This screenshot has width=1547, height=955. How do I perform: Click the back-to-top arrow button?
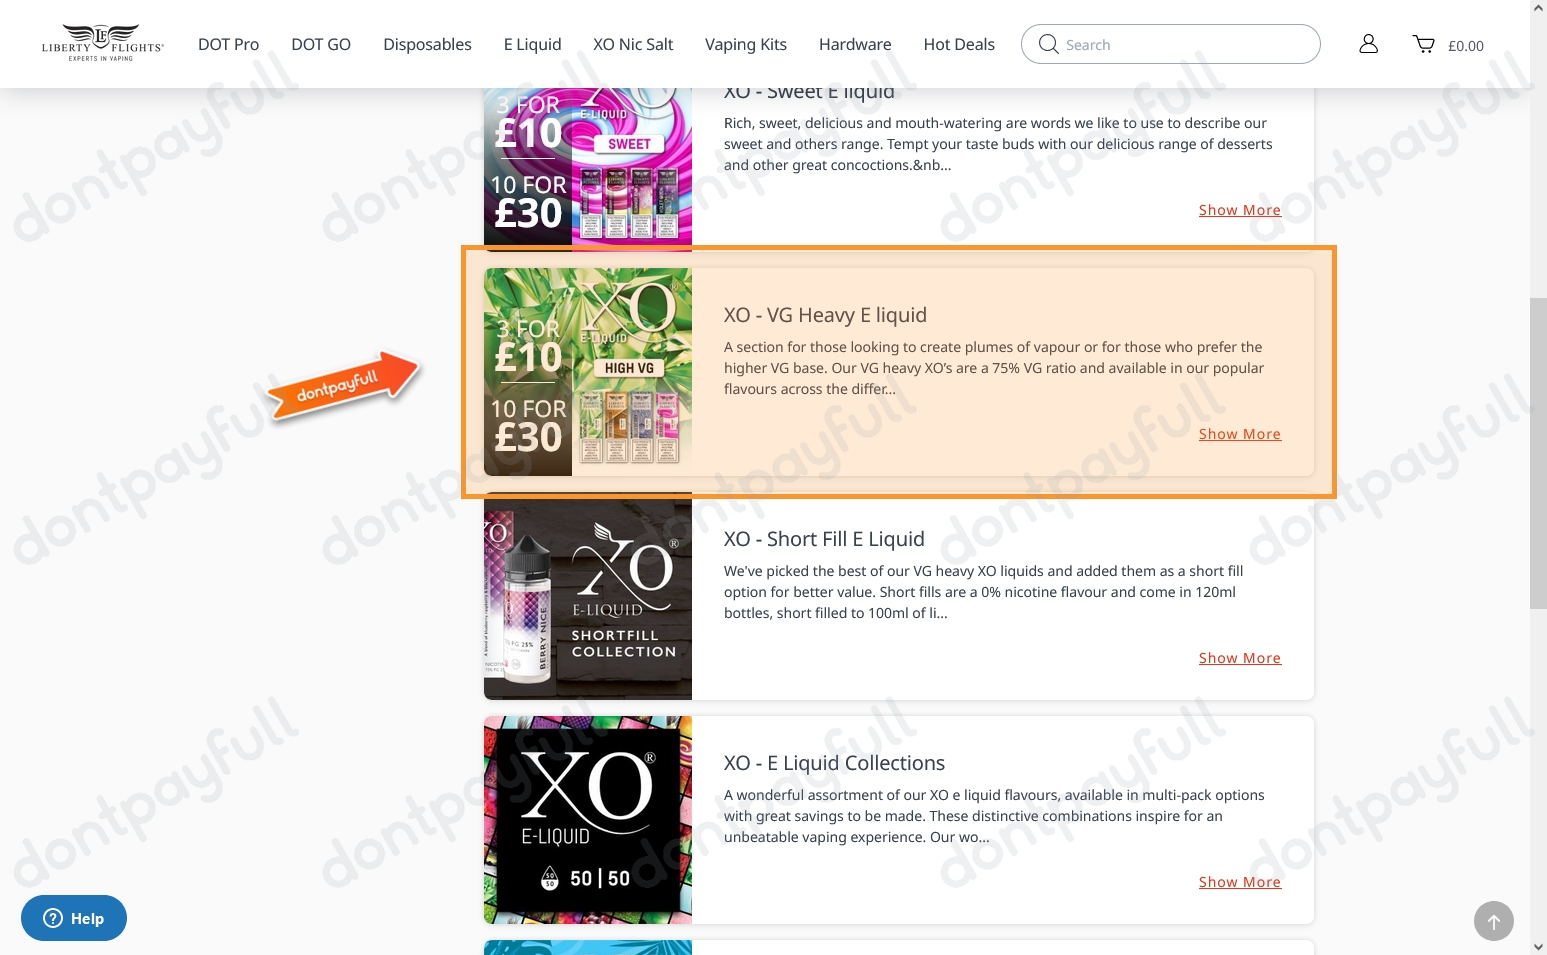[1493, 921]
